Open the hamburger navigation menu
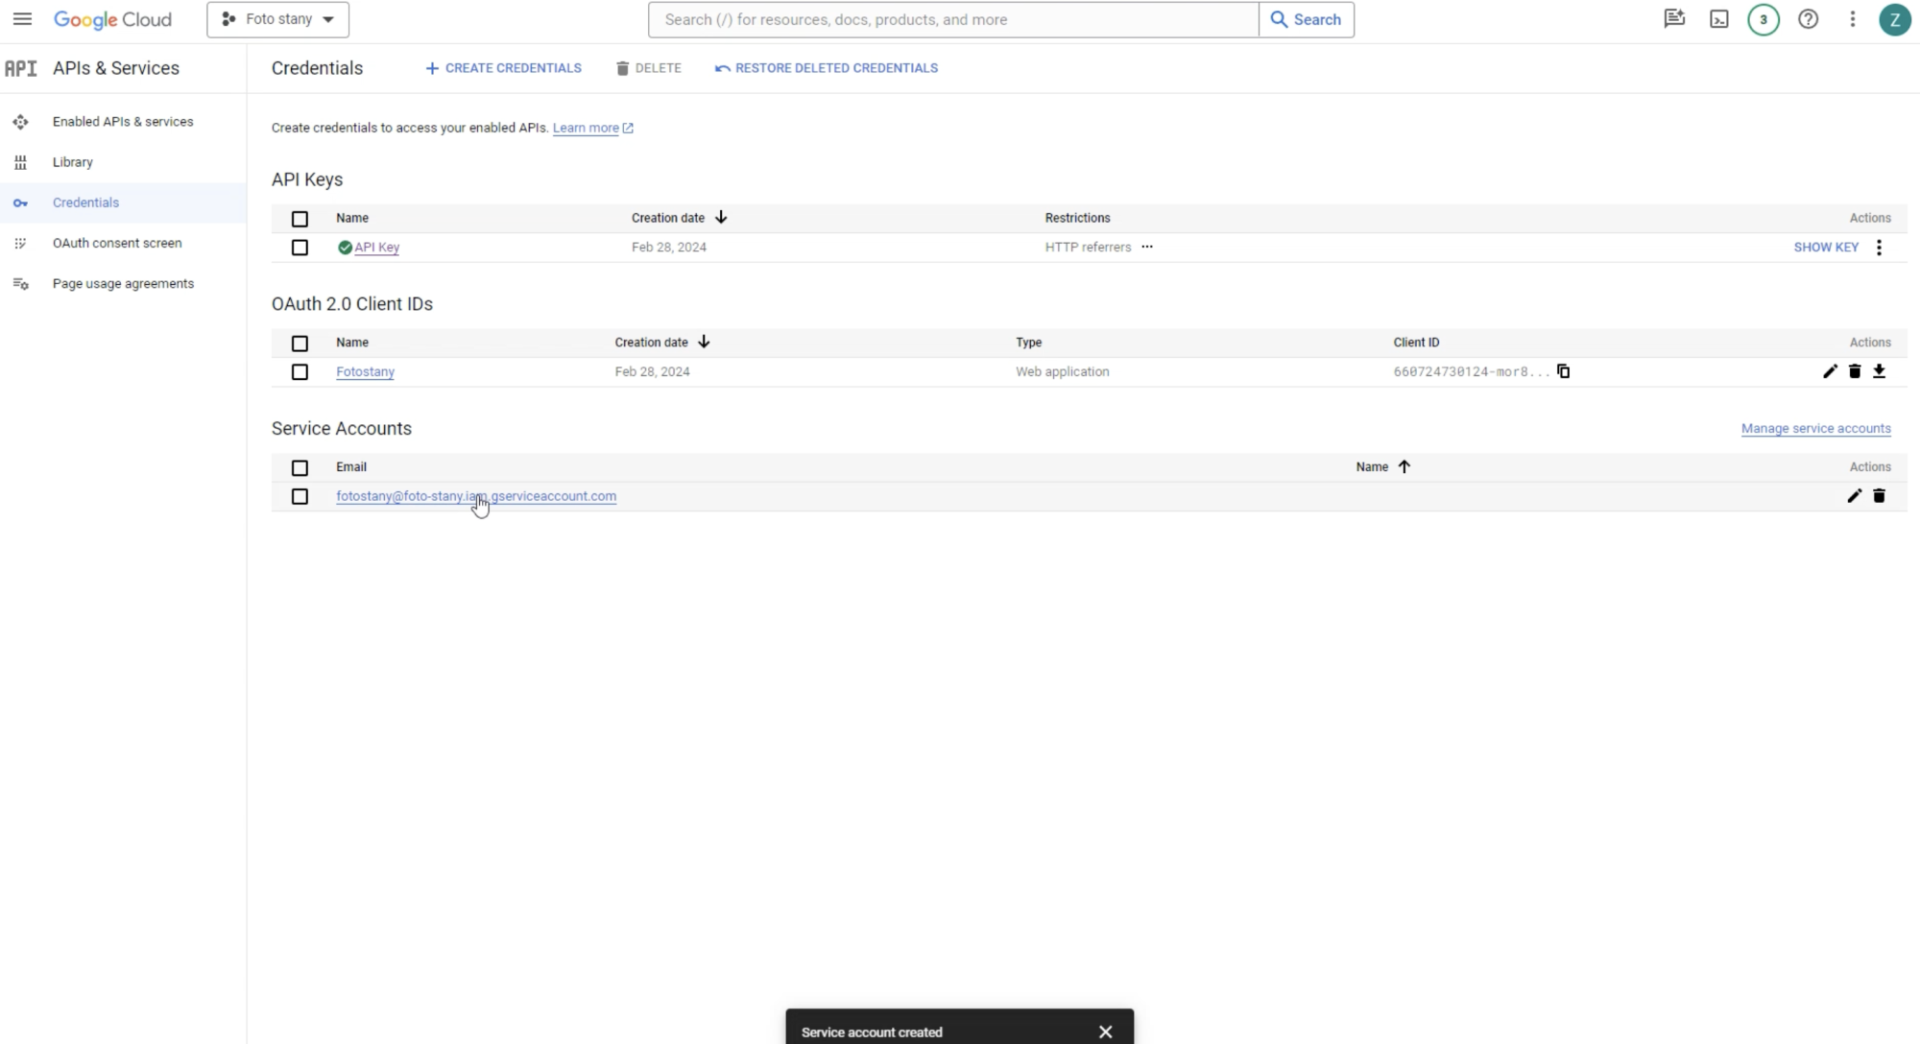Viewport: 1920px width, 1044px height. click(x=22, y=19)
